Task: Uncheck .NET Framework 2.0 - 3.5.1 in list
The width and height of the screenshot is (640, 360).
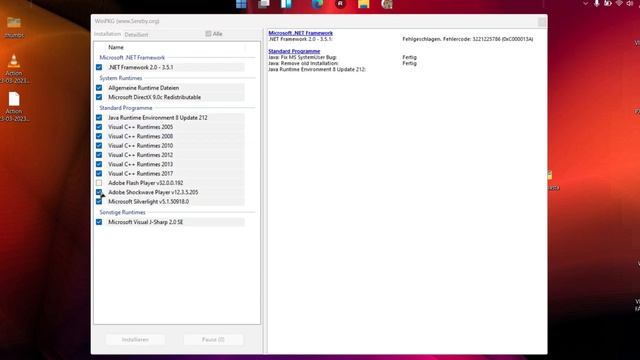Action: (99, 67)
